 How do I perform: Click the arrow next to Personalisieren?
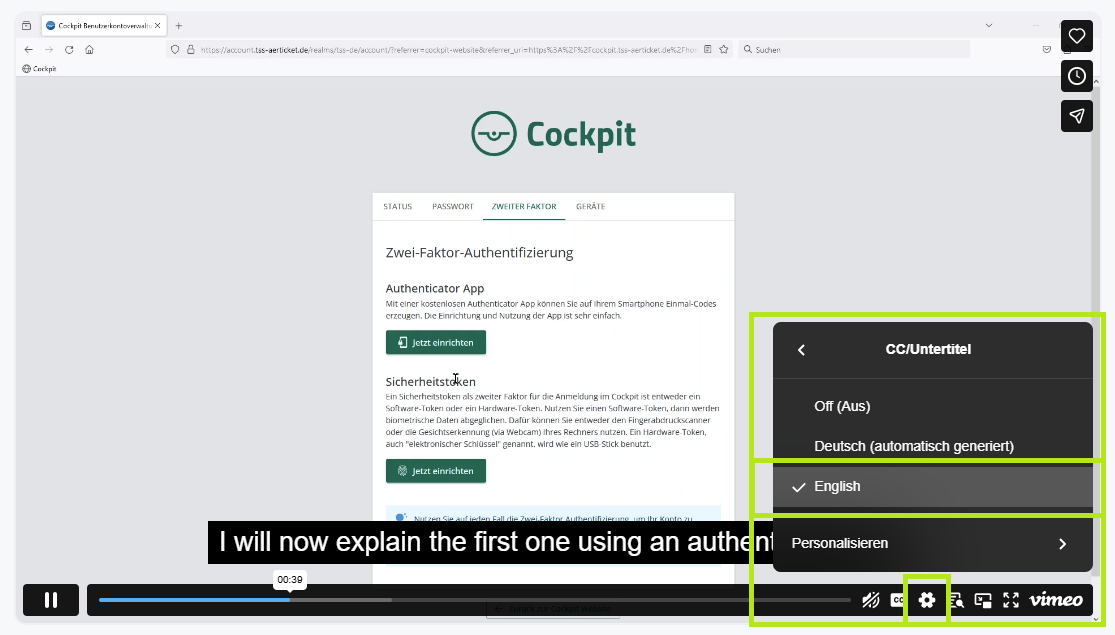pyautogui.click(x=1062, y=544)
